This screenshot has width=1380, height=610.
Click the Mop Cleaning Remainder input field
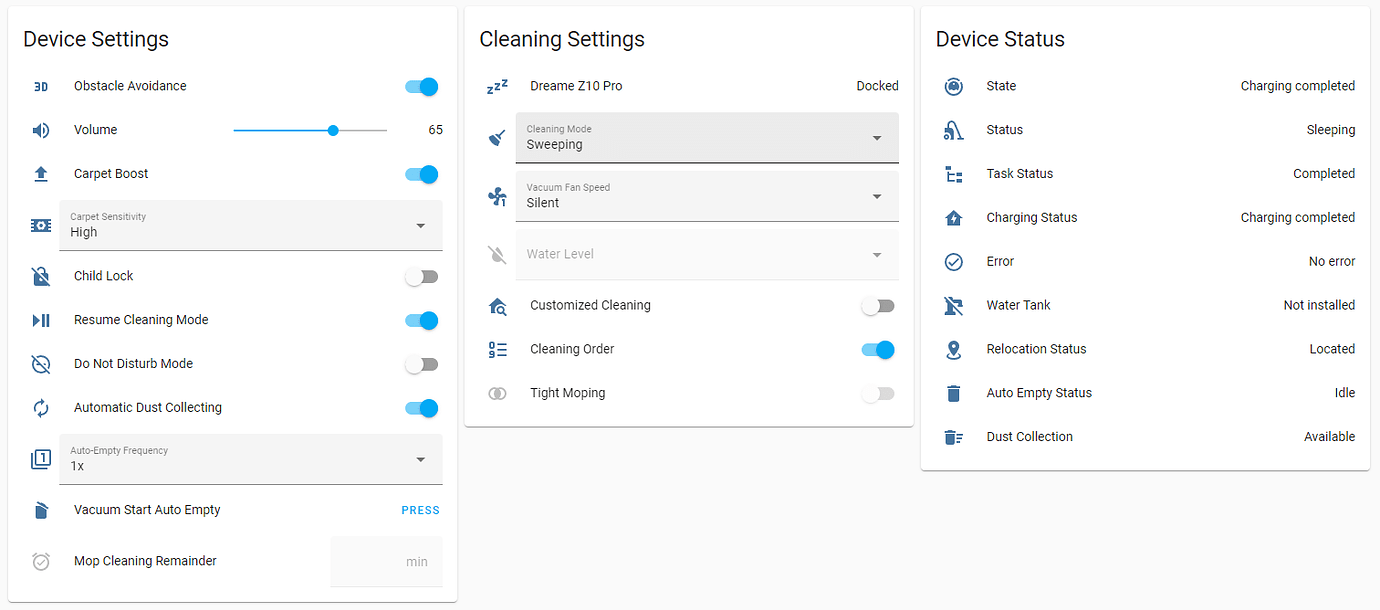[386, 561]
